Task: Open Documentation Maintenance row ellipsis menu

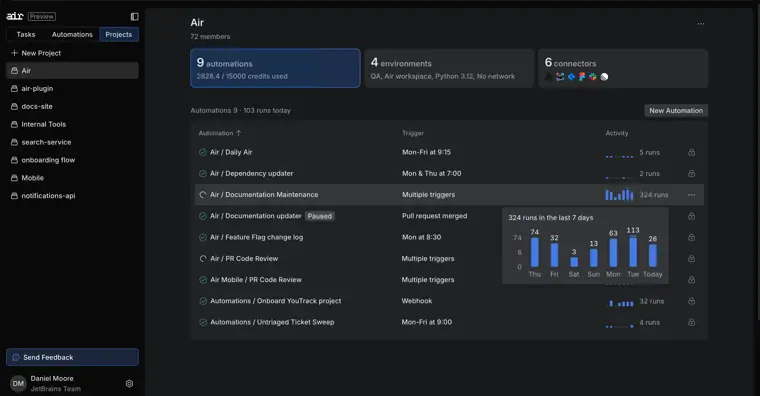Action: [691, 195]
